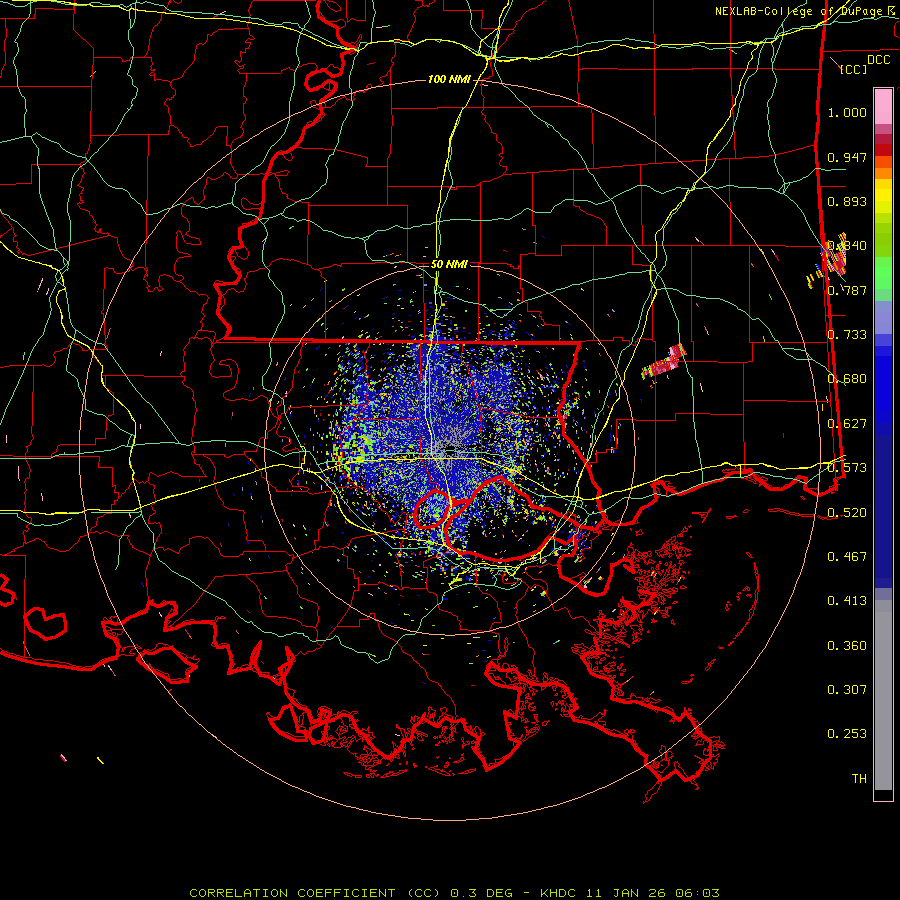The width and height of the screenshot is (900, 900).
Task: Click the "06:03" timestamp in caption
Action: click(697, 893)
